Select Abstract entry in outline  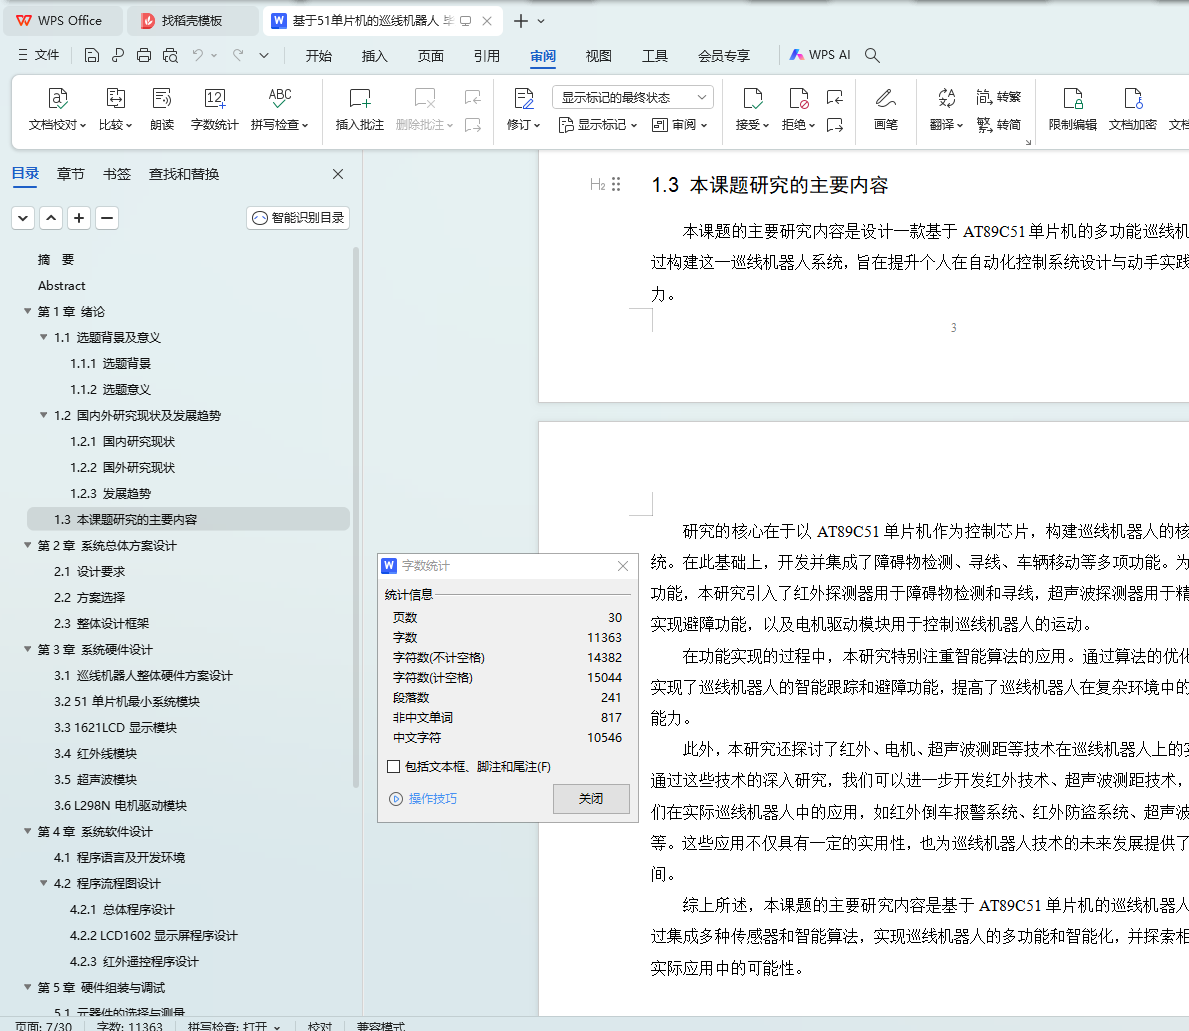pos(61,286)
